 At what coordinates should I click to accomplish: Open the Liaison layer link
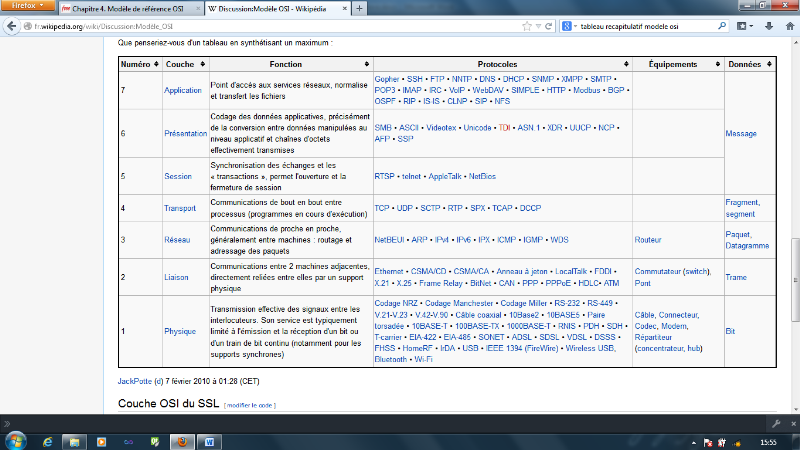coord(176,278)
